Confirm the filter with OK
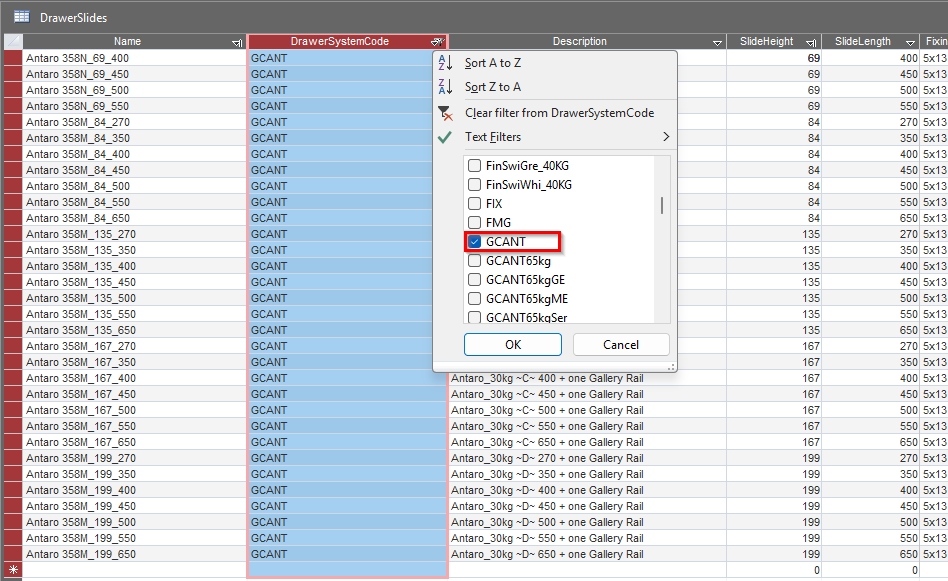 coord(513,345)
